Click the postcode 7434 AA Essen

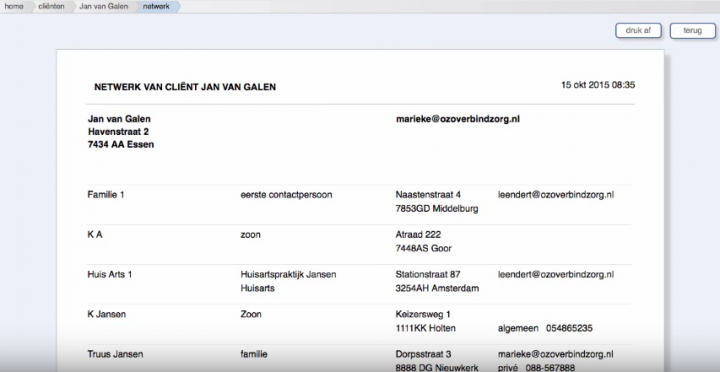pos(121,145)
